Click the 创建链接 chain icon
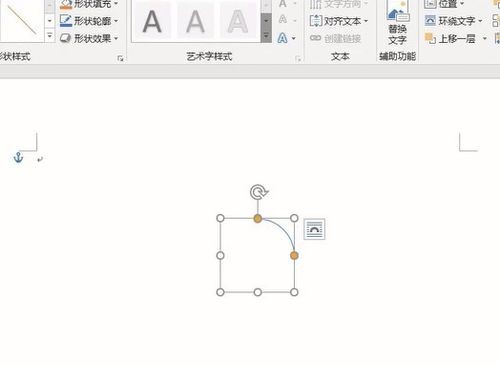Screen dimensions: 500x365 coord(315,38)
